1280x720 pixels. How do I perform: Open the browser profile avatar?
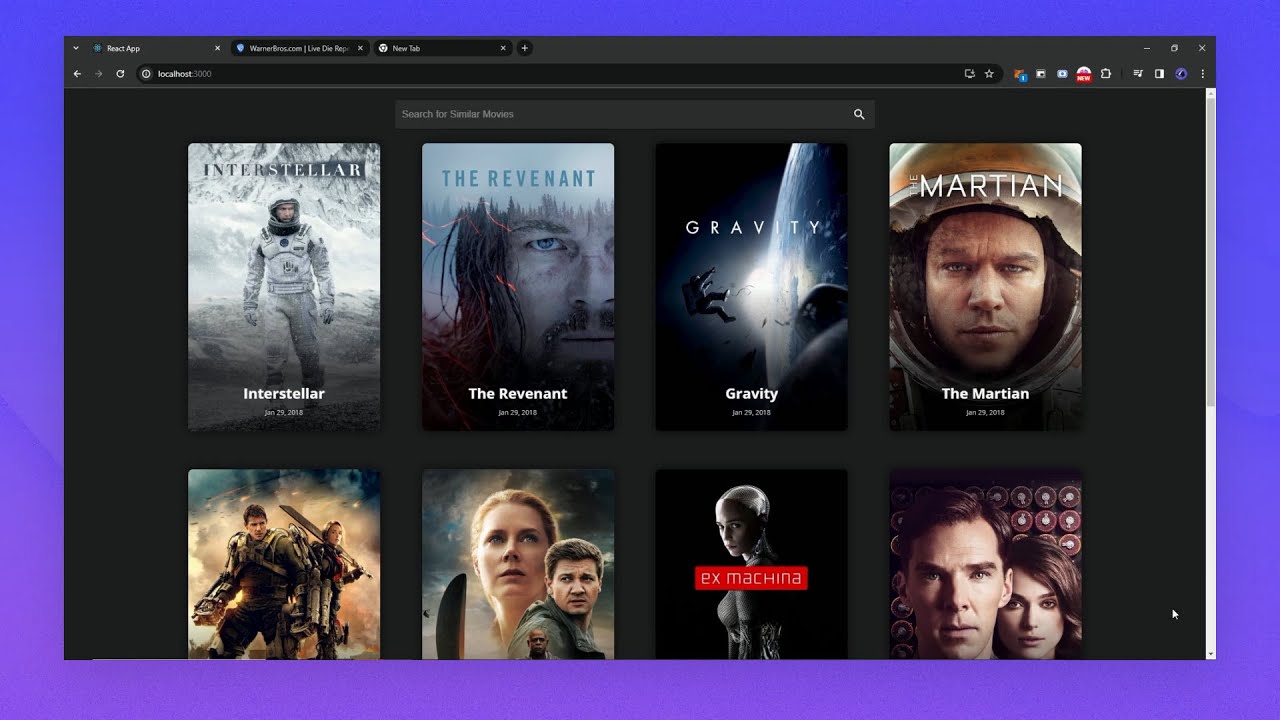[1181, 74]
